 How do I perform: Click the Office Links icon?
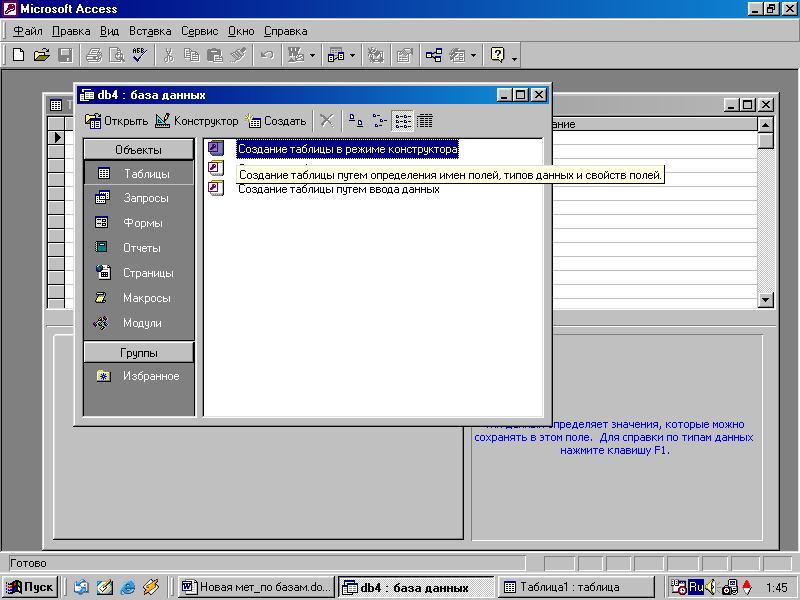(x=296, y=55)
